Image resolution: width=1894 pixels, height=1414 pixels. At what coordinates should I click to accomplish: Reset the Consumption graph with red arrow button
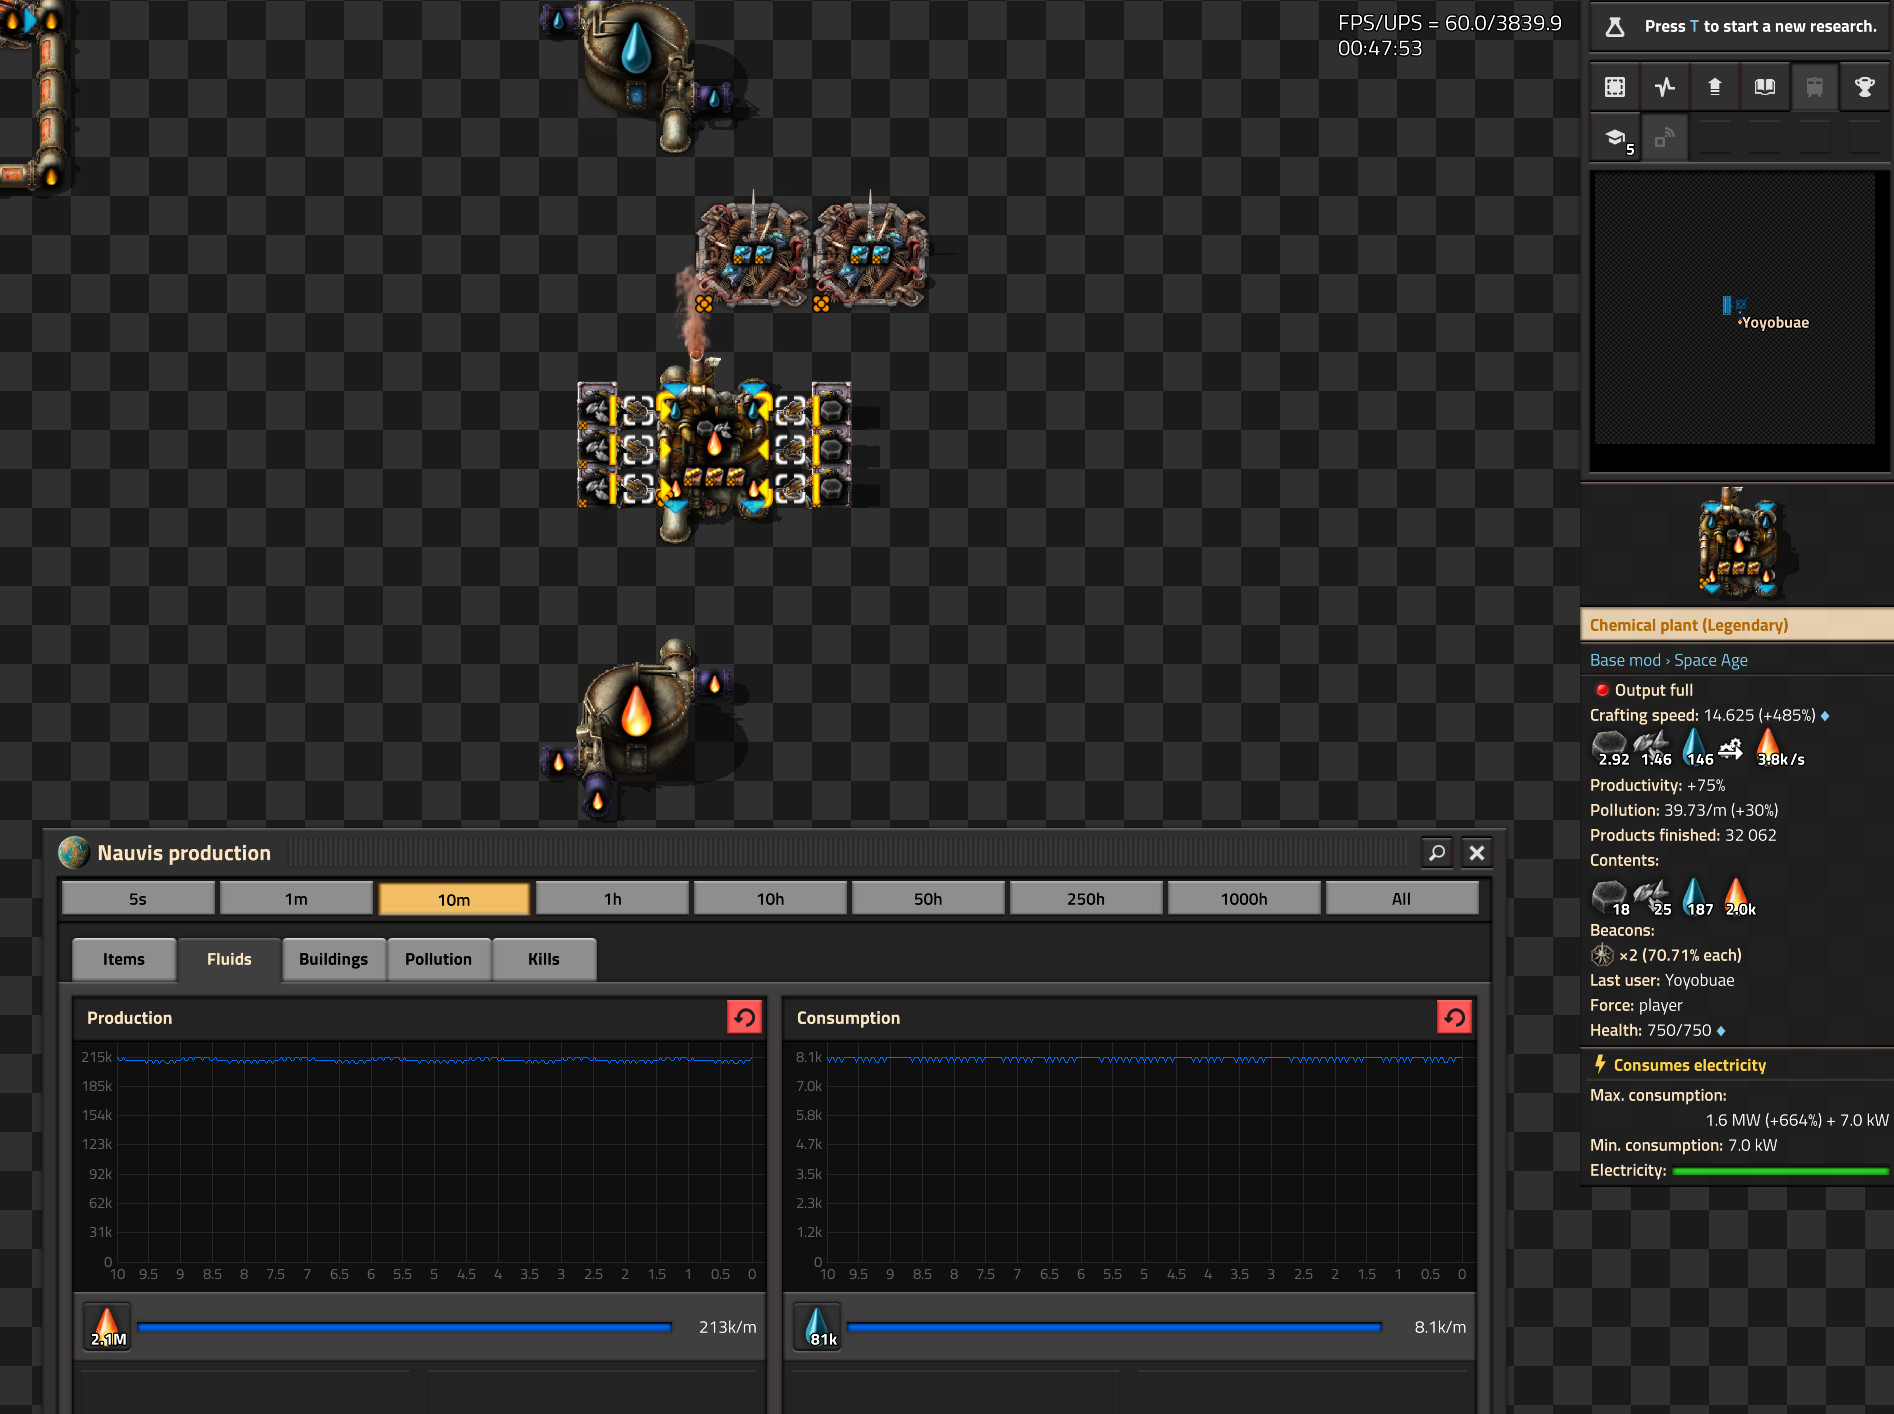(1454, 1018)
